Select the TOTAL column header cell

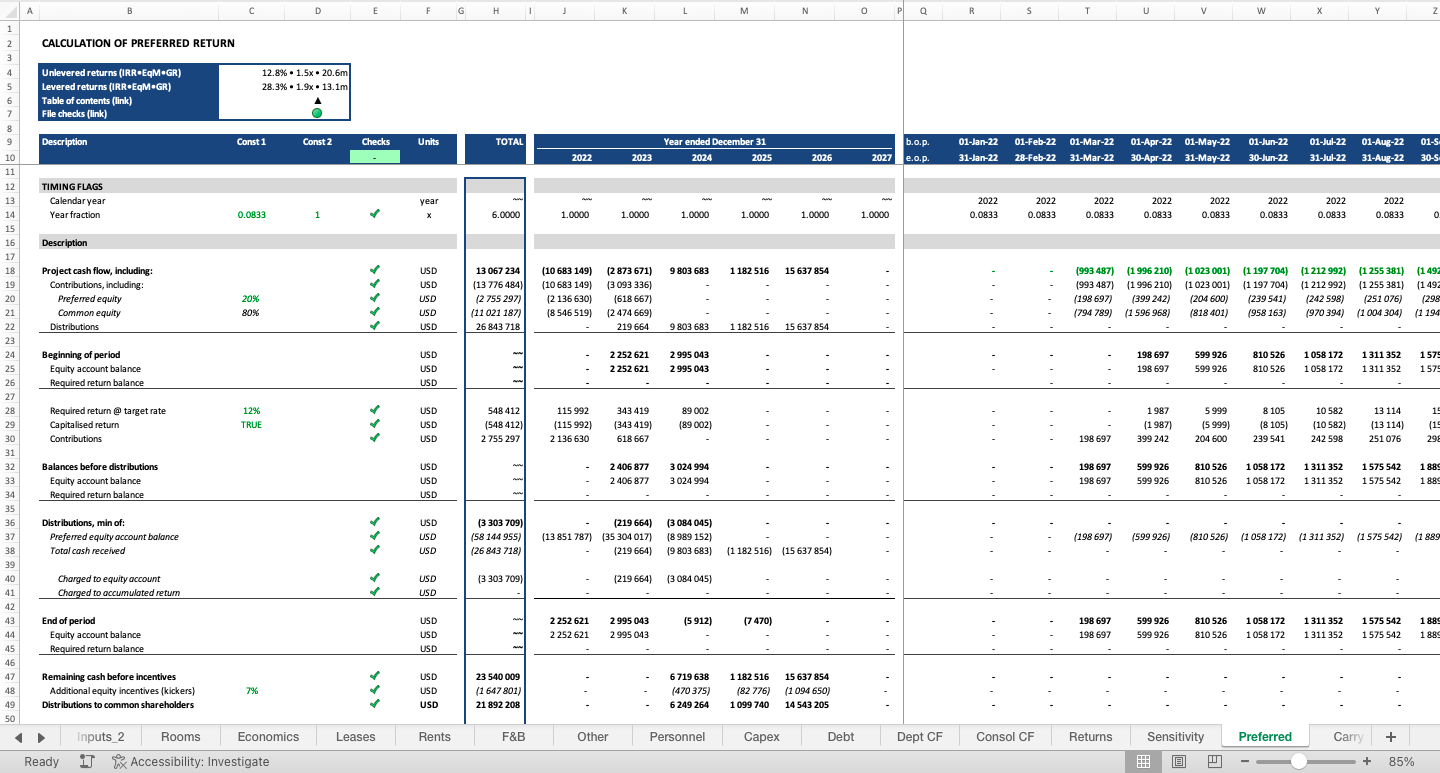[x=495, y=142]
